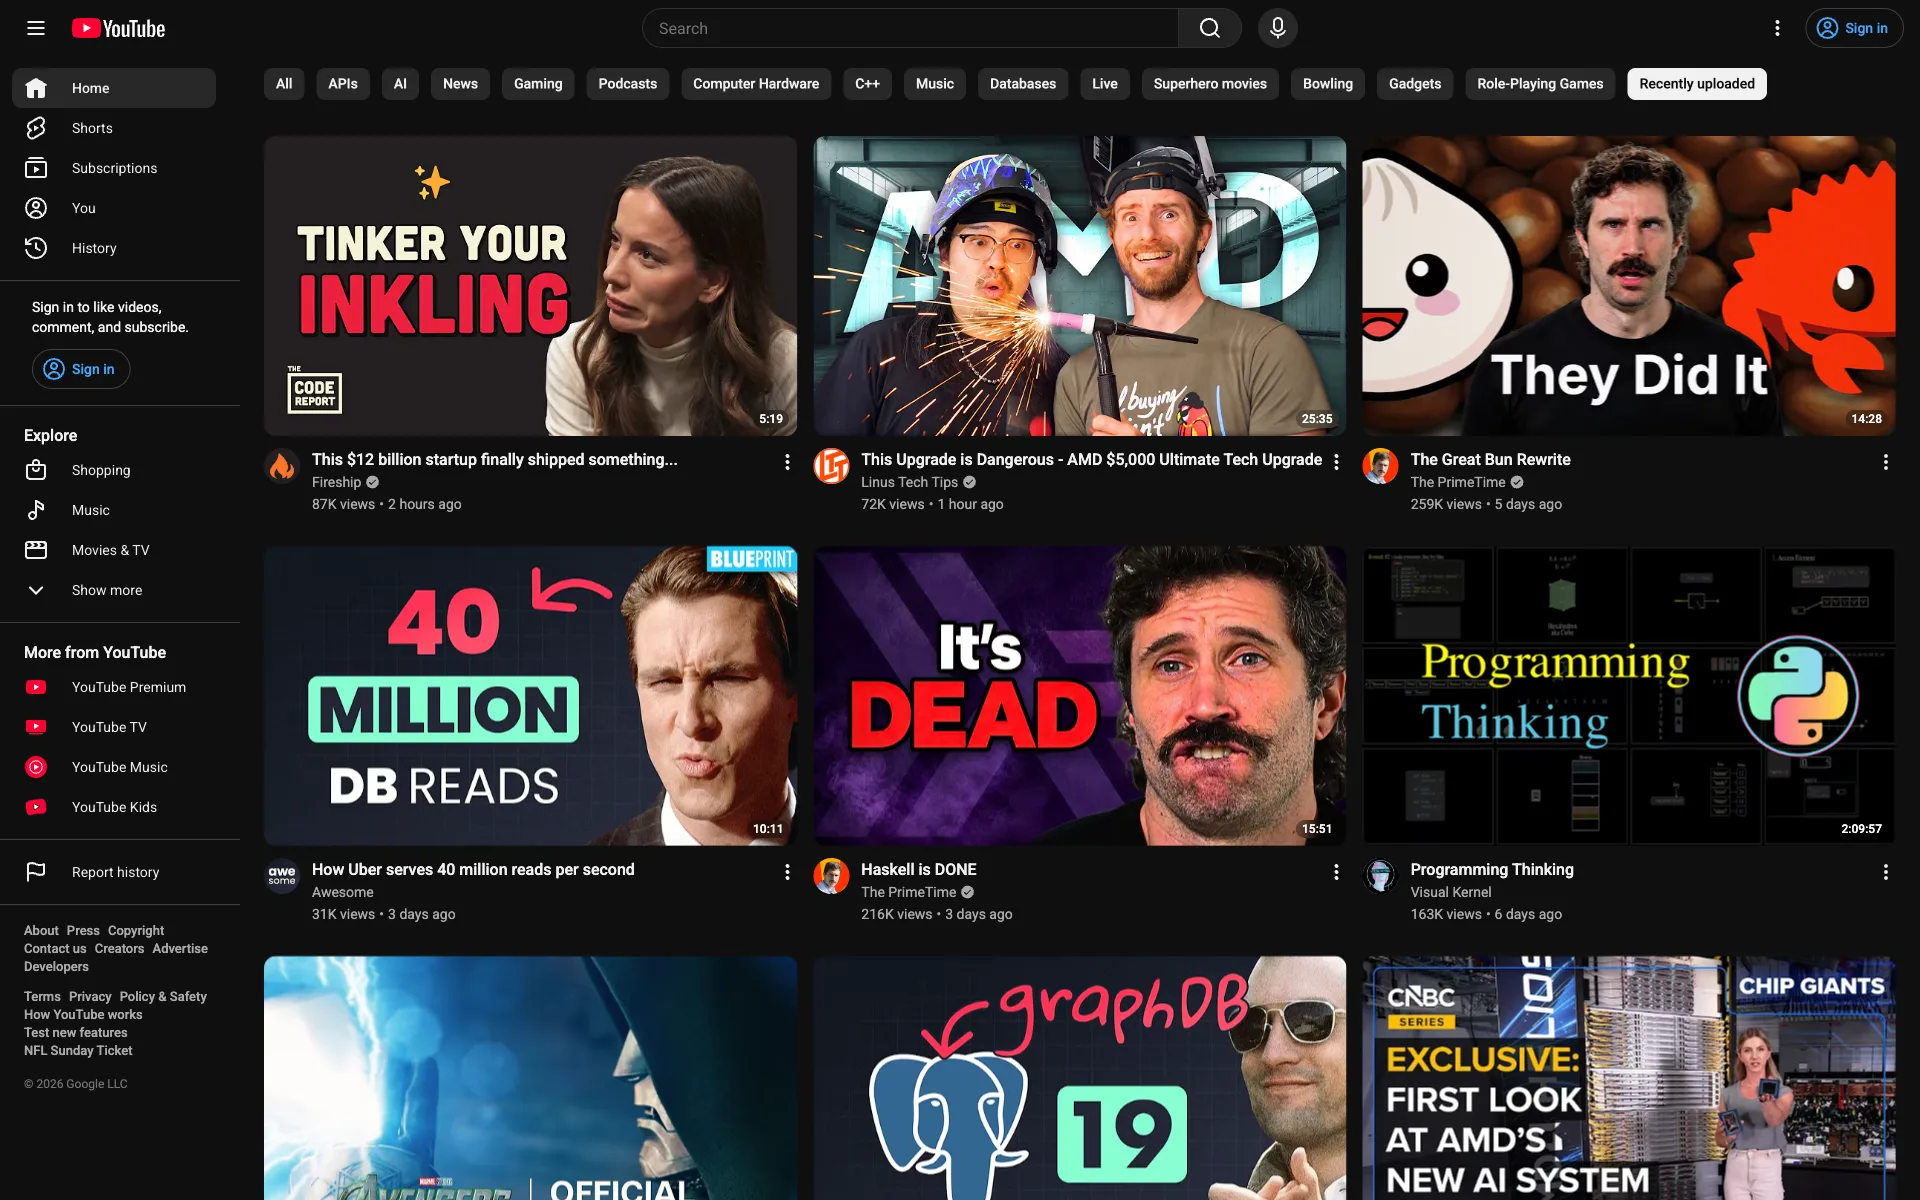Viewport: 1920px width, 1200px height.
Task: Open the settings three-dot menu in header
Action: (x=1777, y=28)
